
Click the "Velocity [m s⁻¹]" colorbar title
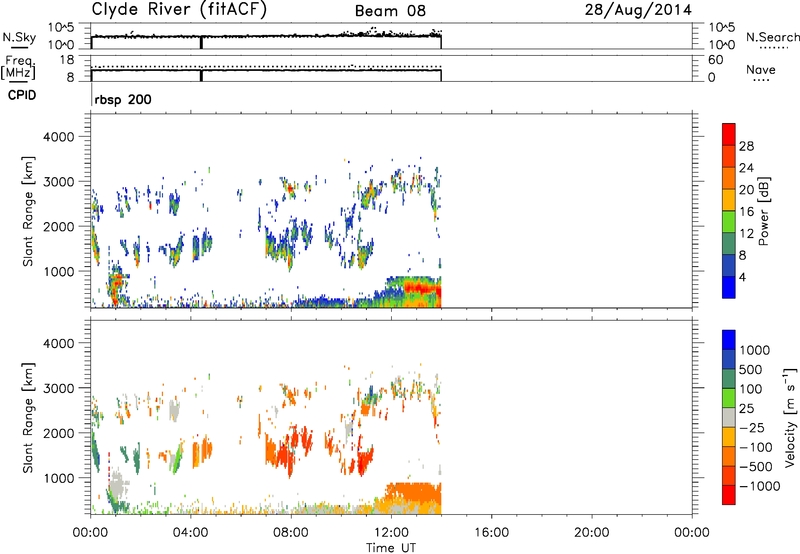pyautogui.click(x=790, y=417)
